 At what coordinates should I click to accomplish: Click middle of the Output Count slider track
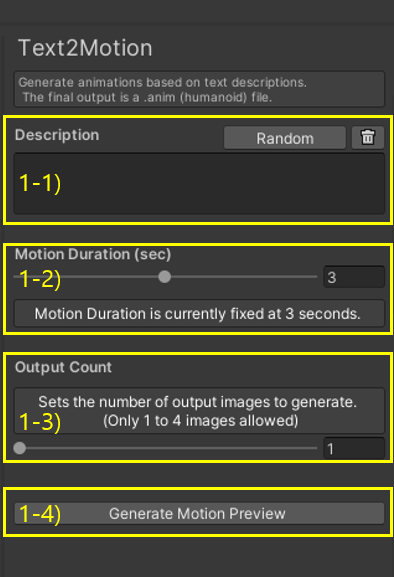coord(166,448)
